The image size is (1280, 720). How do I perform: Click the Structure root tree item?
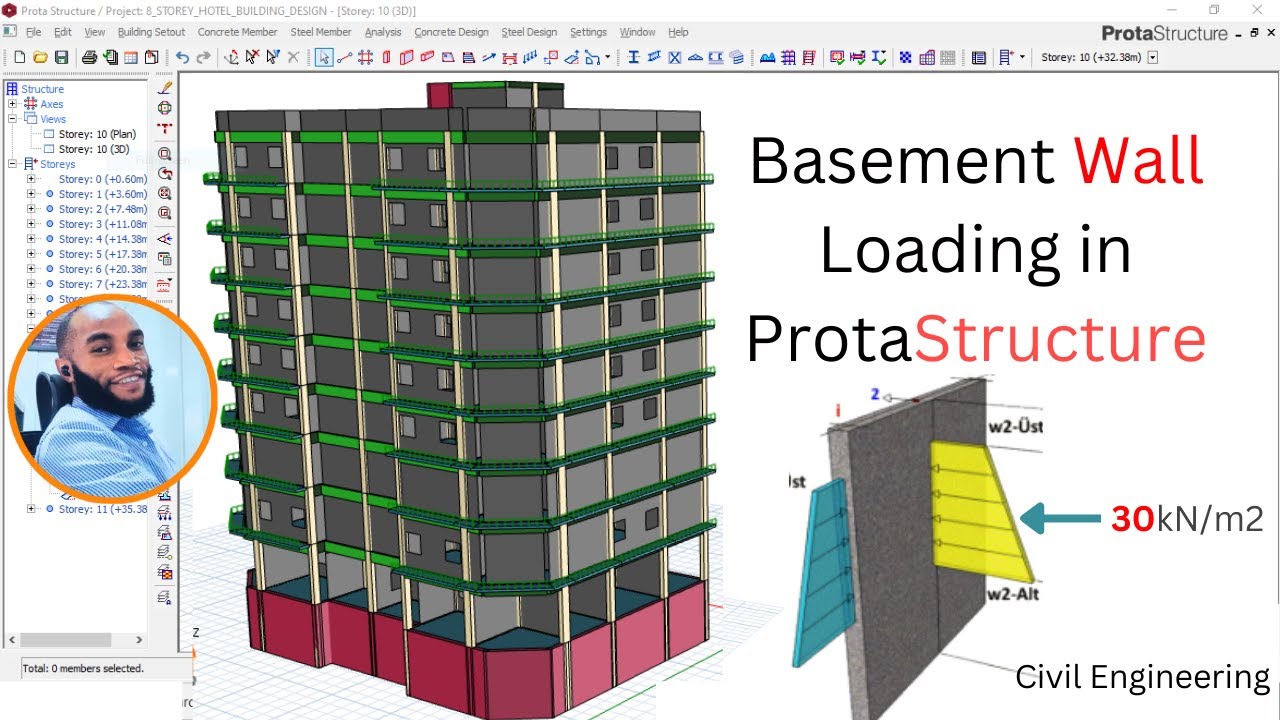point(42,89)
